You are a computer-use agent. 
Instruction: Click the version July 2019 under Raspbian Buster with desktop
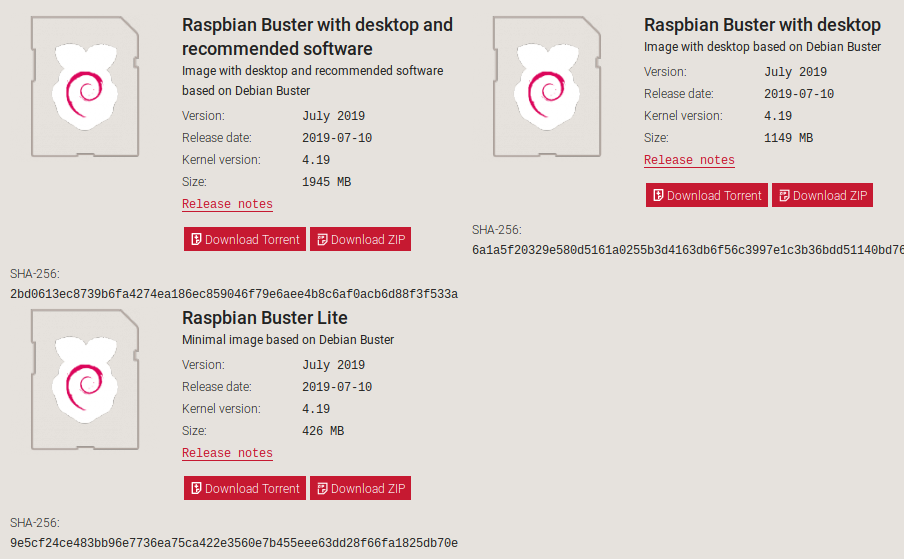coord(795,72)
